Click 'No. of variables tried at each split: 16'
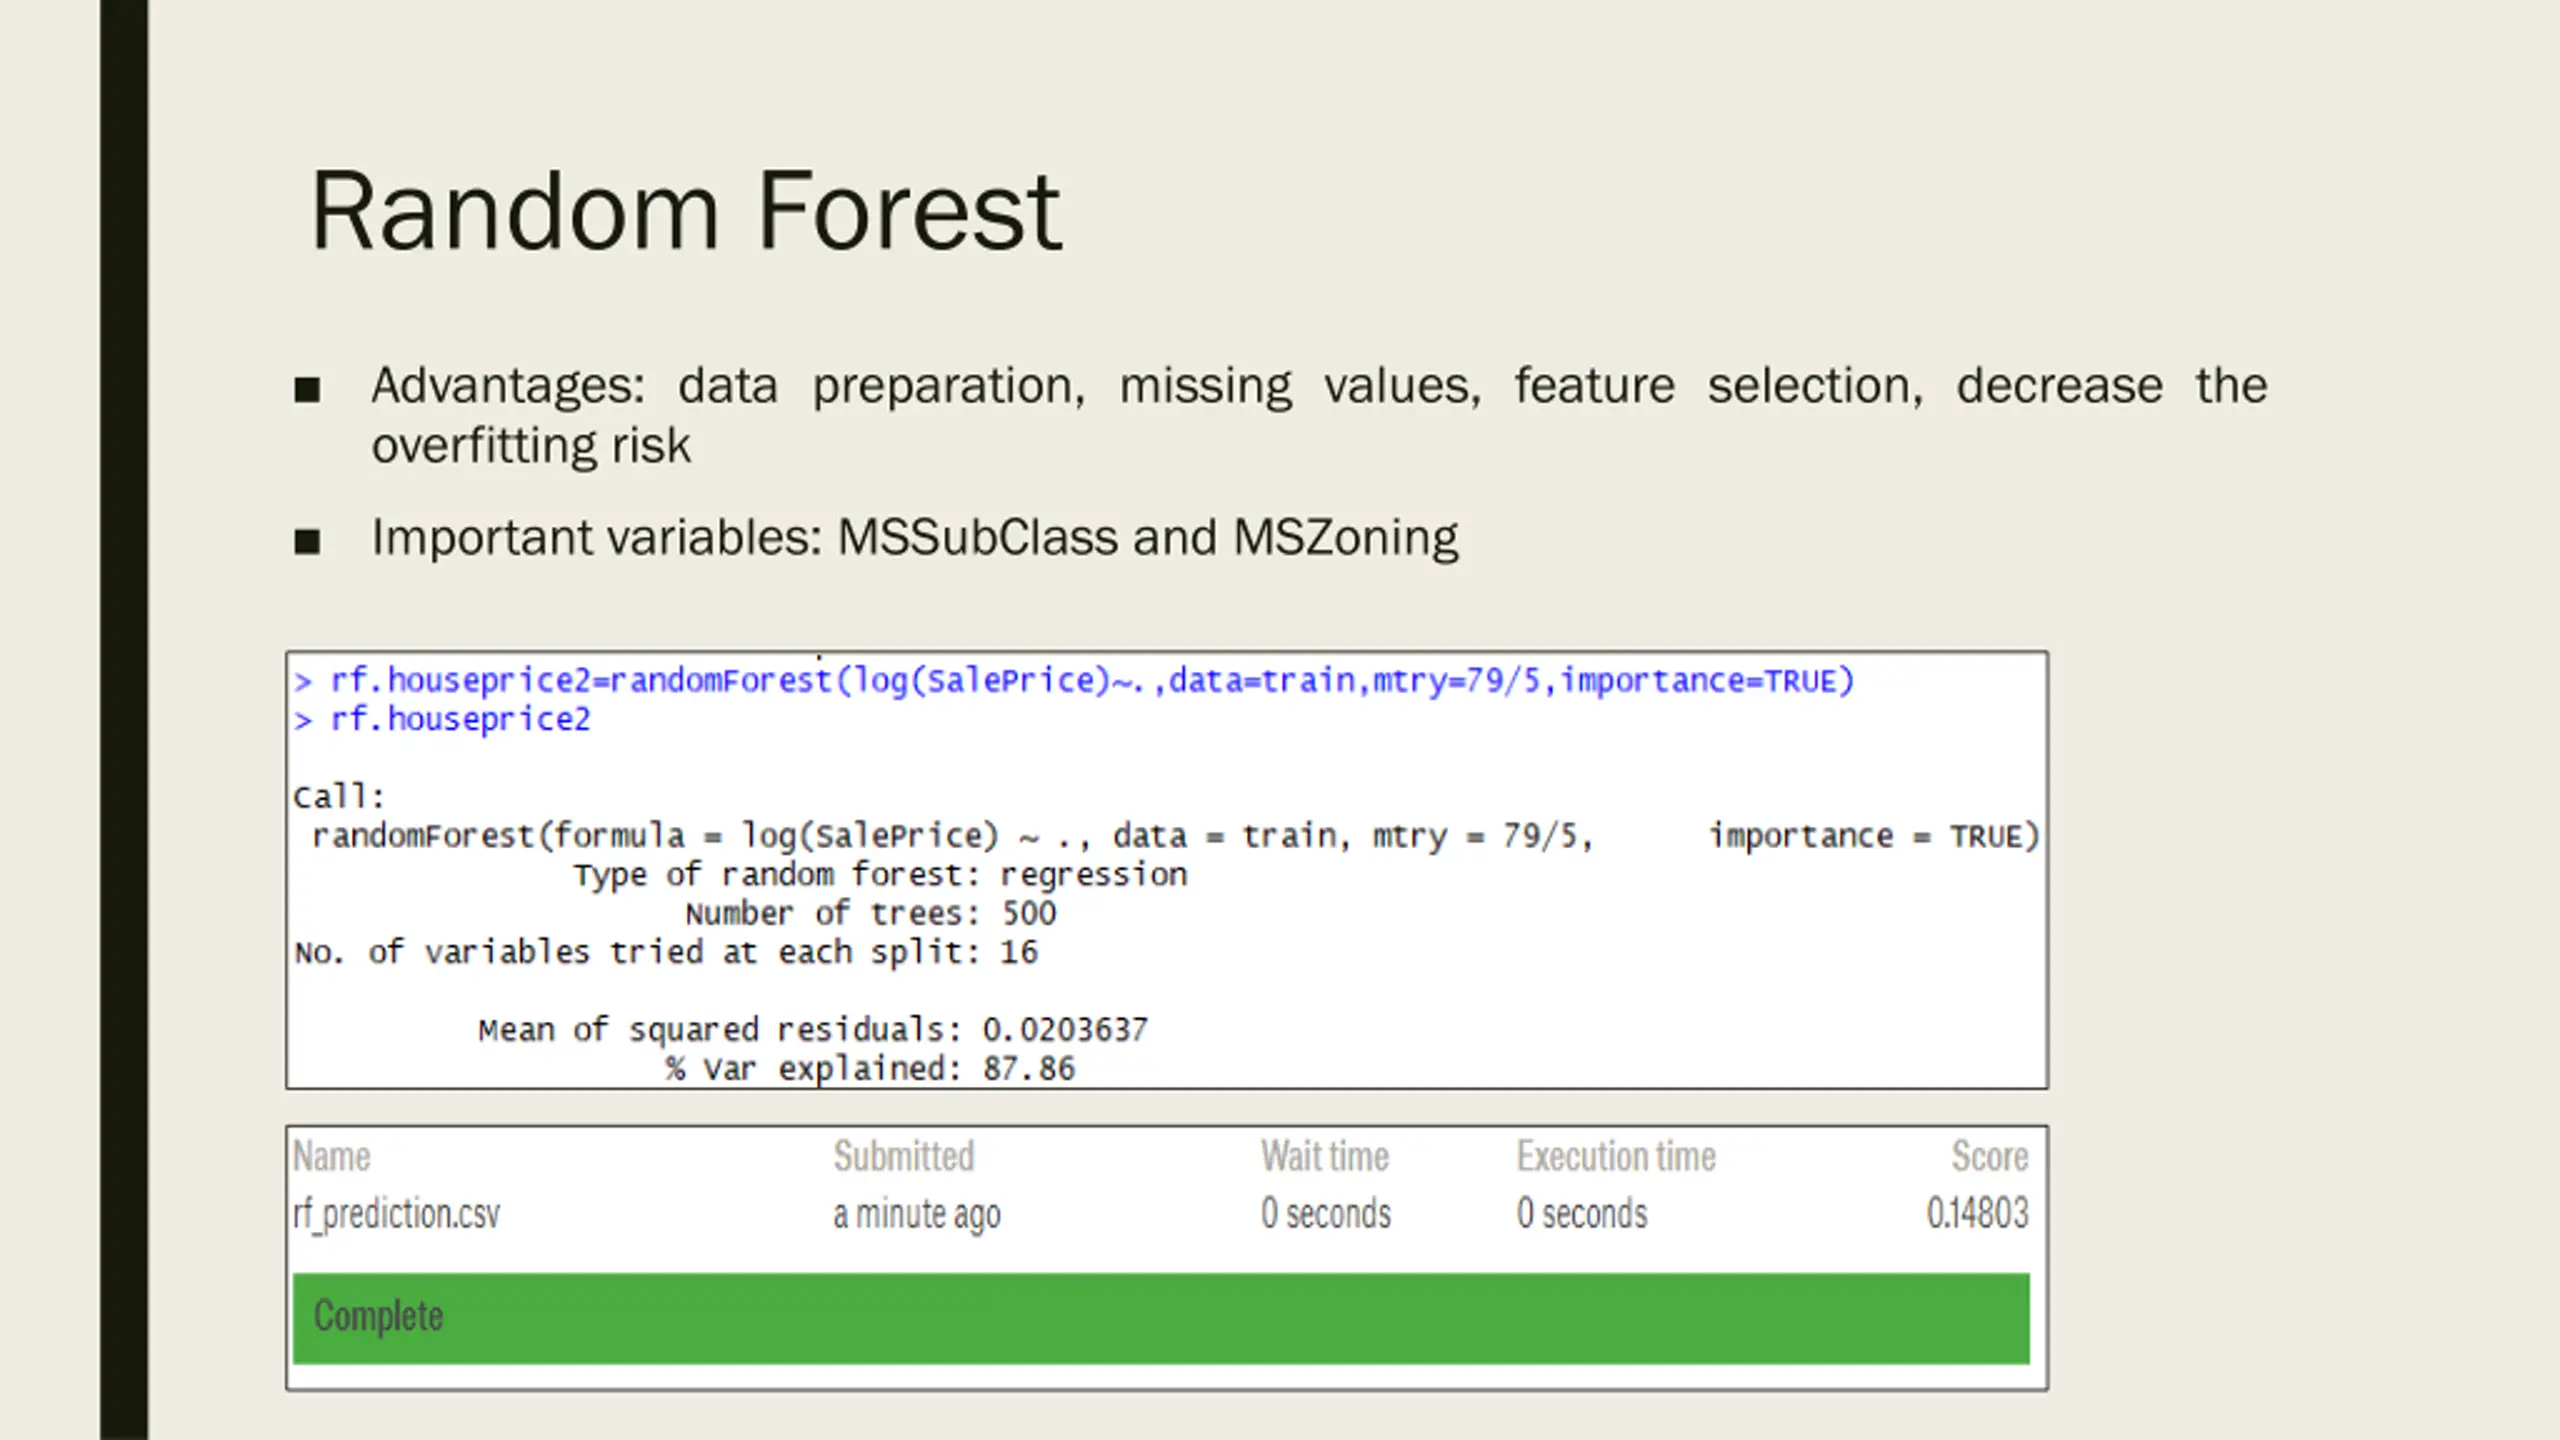This screenshot has height=1440, width=2560. (666, 952)
